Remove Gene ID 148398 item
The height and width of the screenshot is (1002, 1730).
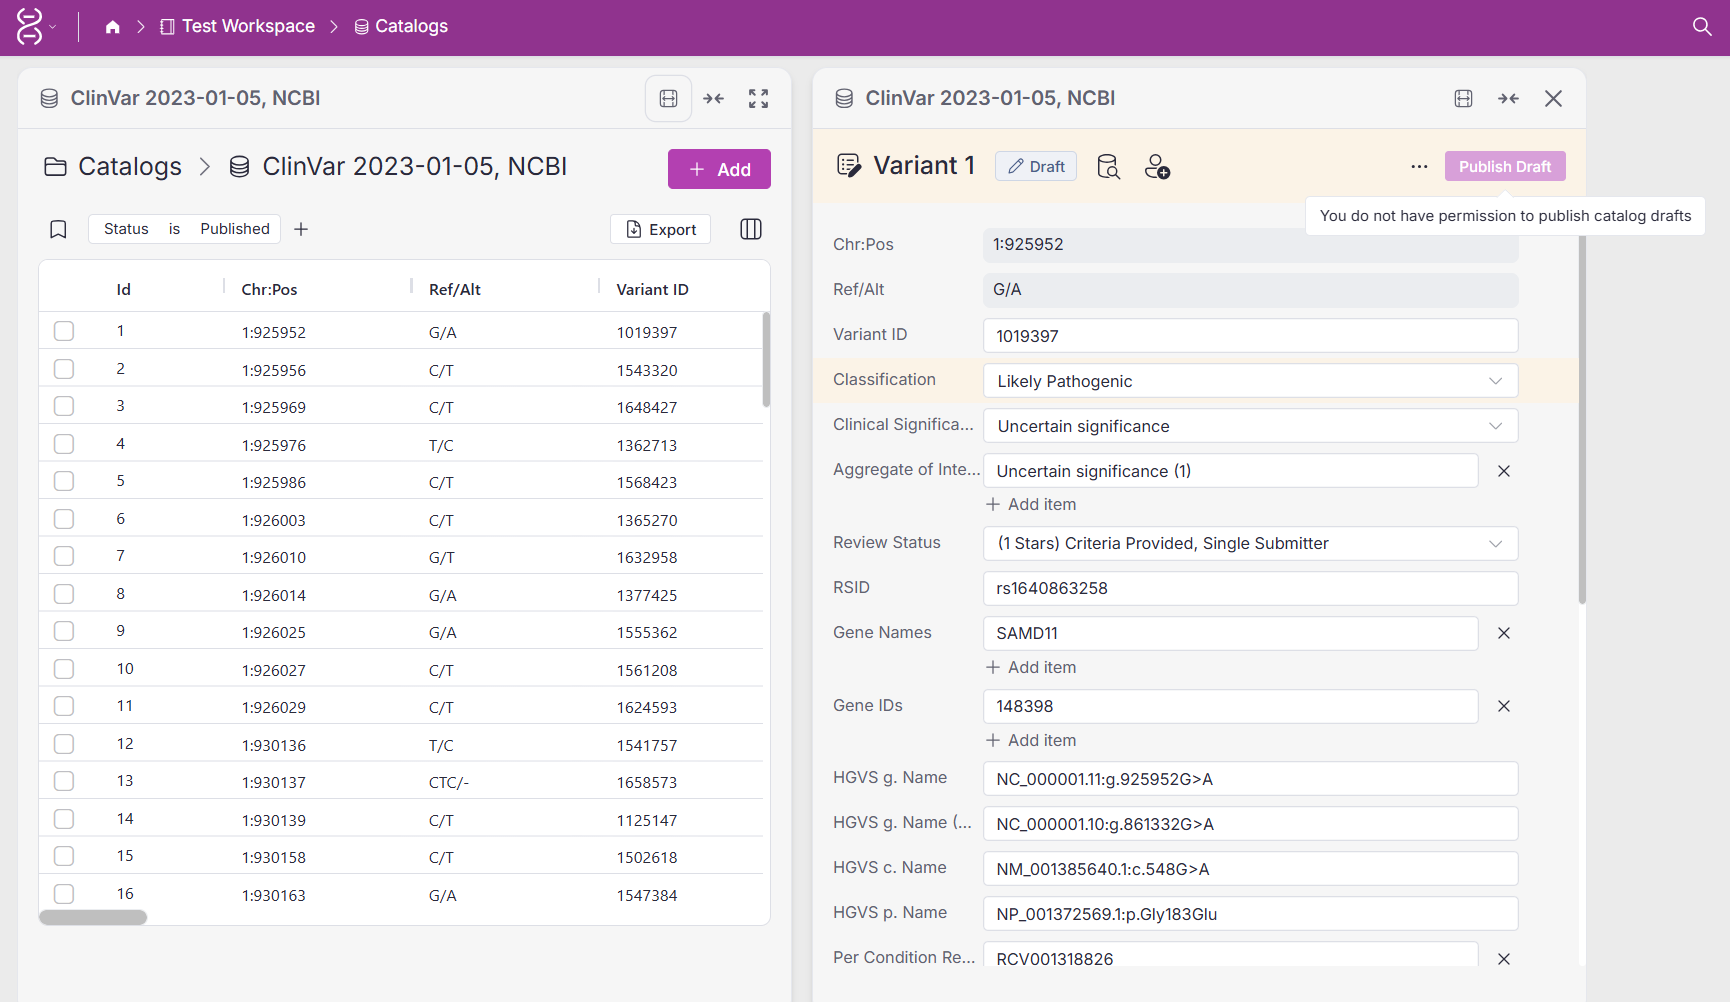(1503, 706)
